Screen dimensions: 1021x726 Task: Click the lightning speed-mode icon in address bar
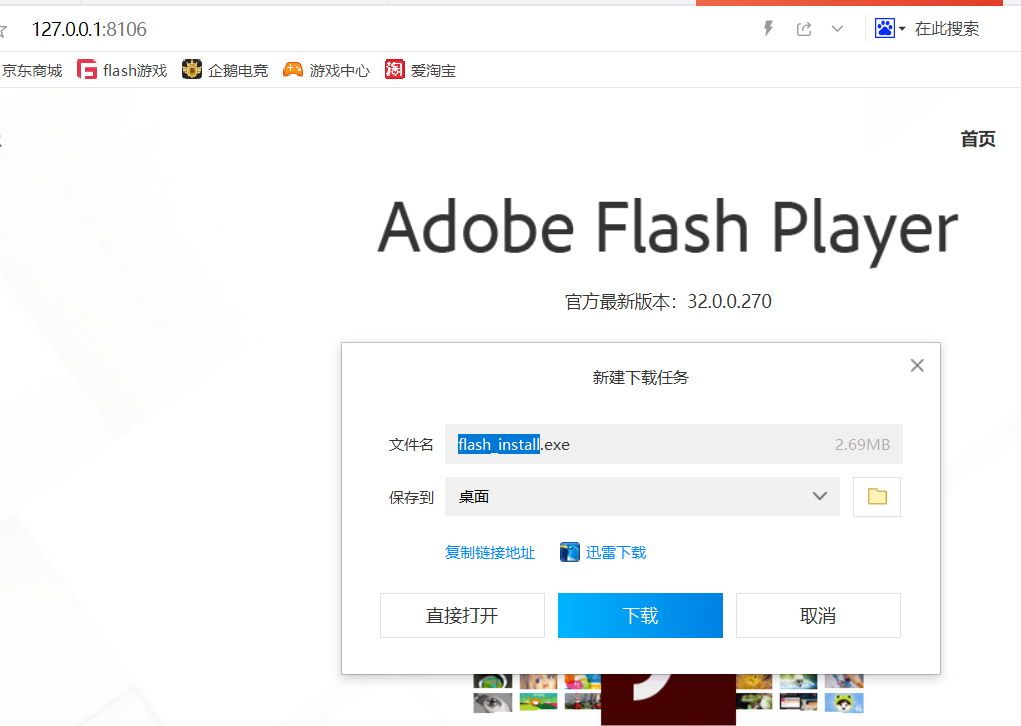(x=768, y=28)
